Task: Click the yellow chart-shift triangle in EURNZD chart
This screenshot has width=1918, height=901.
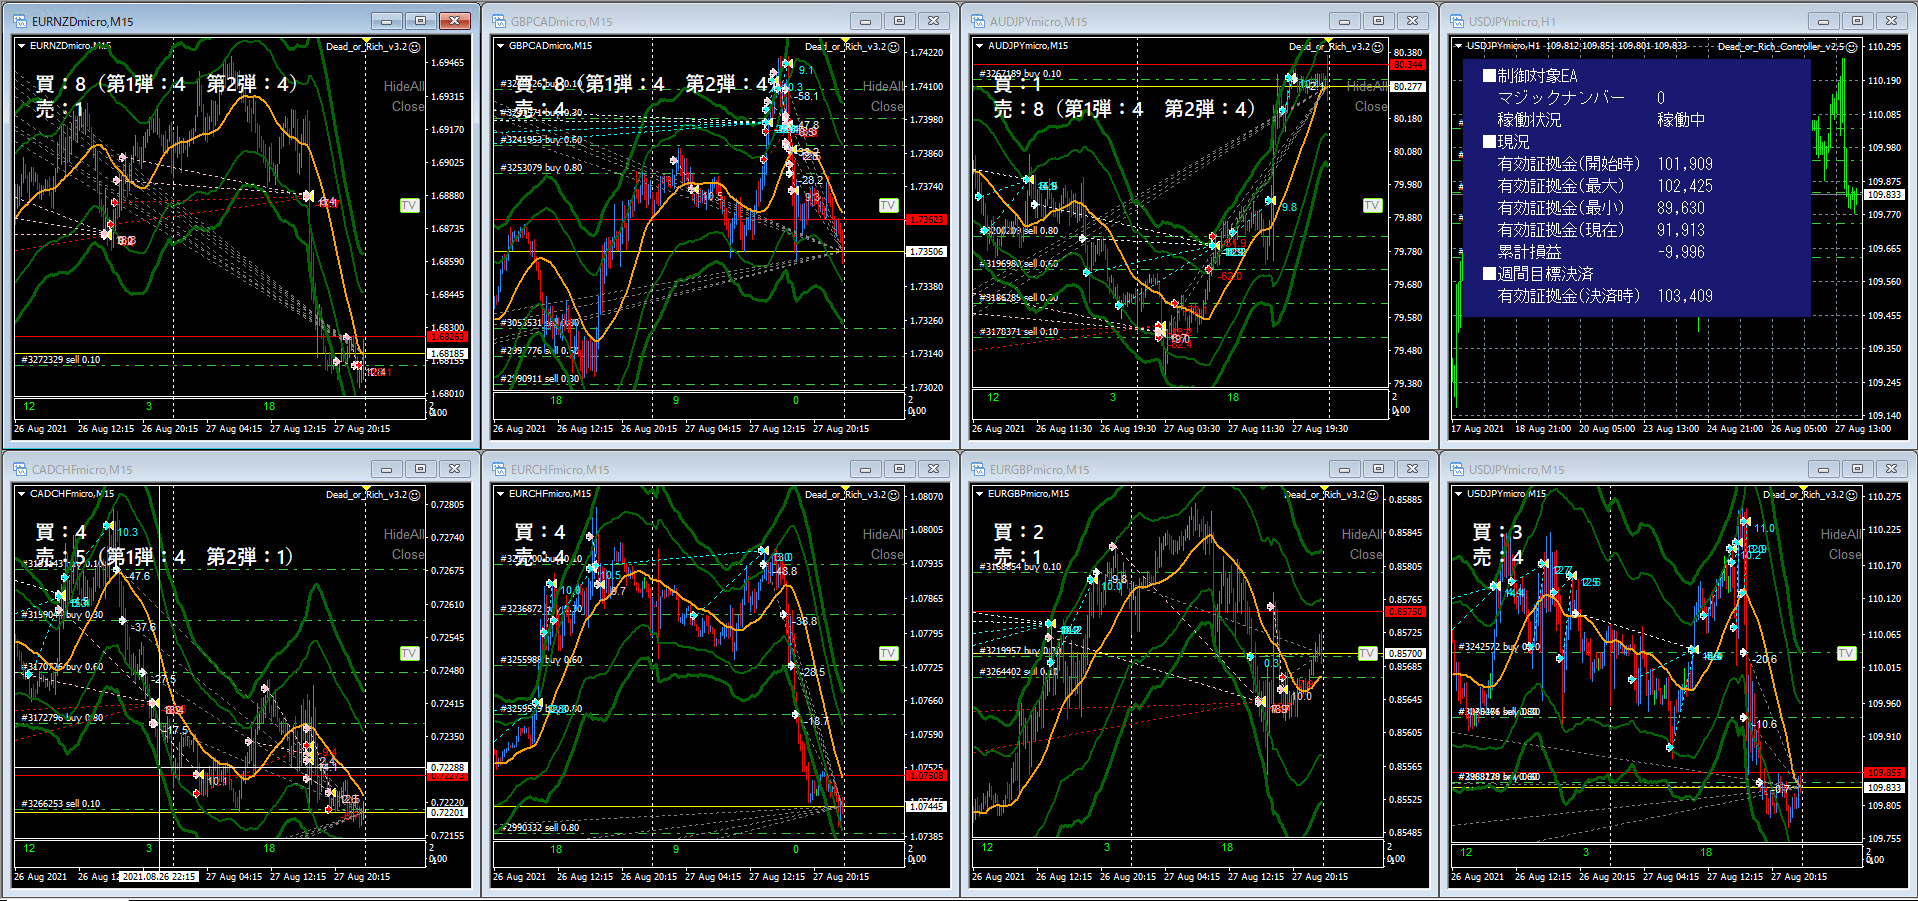Action: click(x=366, y=41)
